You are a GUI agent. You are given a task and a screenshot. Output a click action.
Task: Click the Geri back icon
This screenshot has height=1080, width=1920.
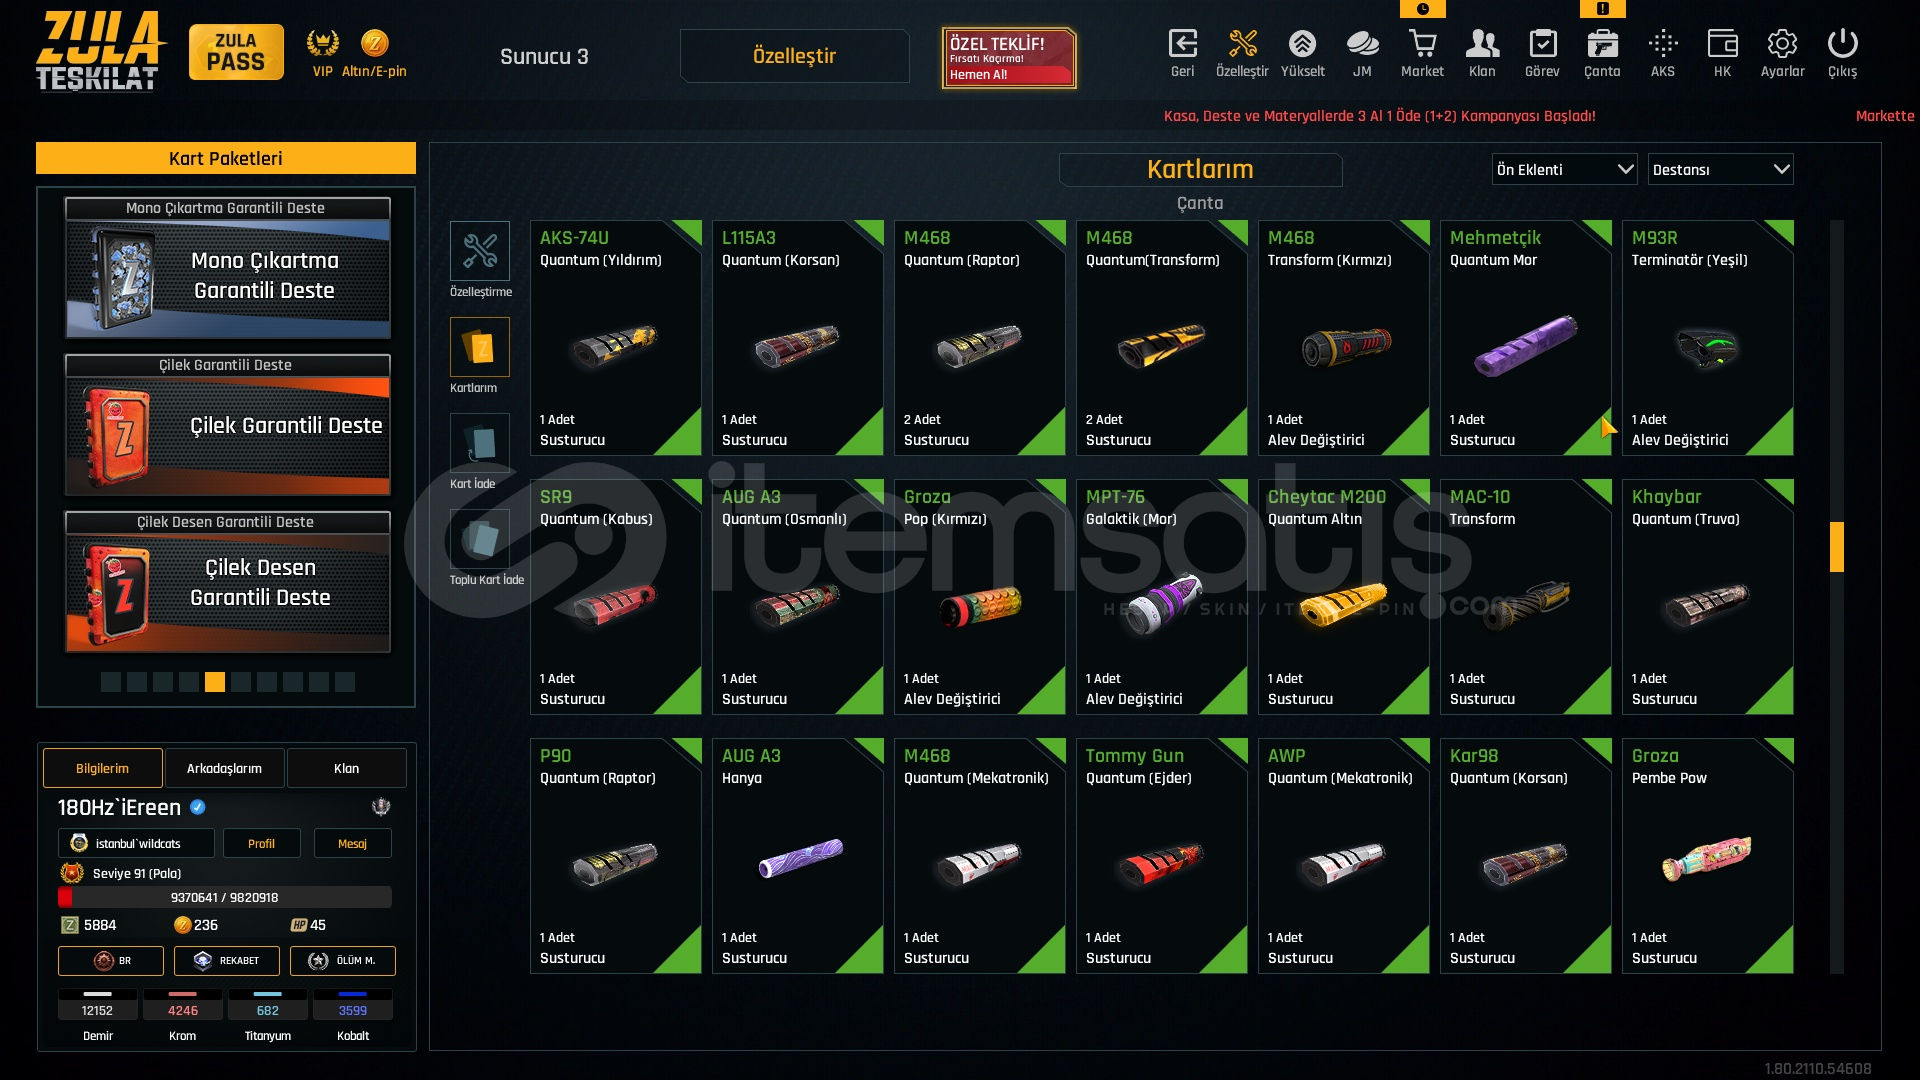coord(1182,45)
